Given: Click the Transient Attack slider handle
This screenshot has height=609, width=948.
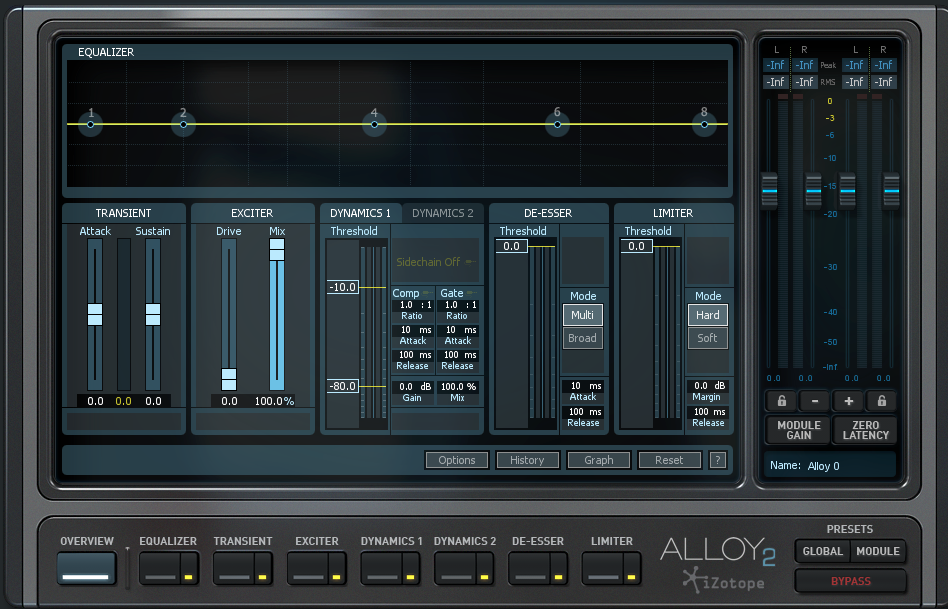Looking at the screenshot, I should click(x=95, y=314).
